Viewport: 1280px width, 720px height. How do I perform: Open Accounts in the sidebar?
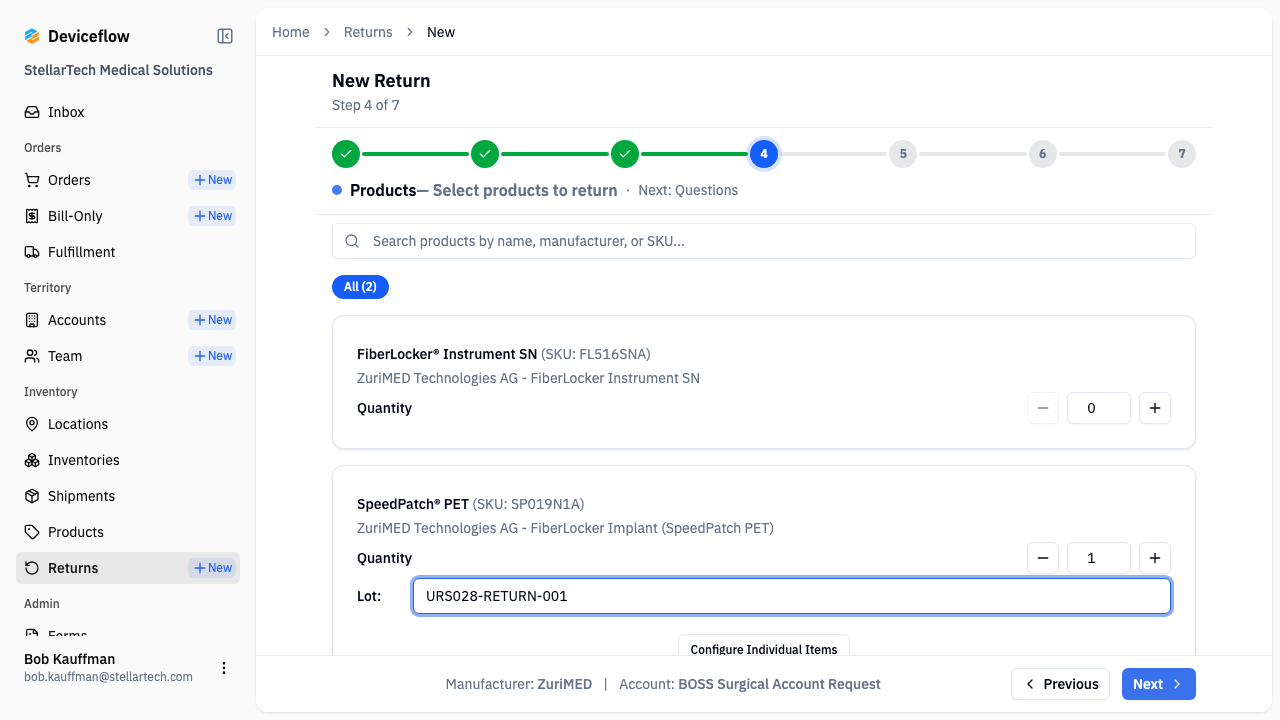[x=77, y=320]
